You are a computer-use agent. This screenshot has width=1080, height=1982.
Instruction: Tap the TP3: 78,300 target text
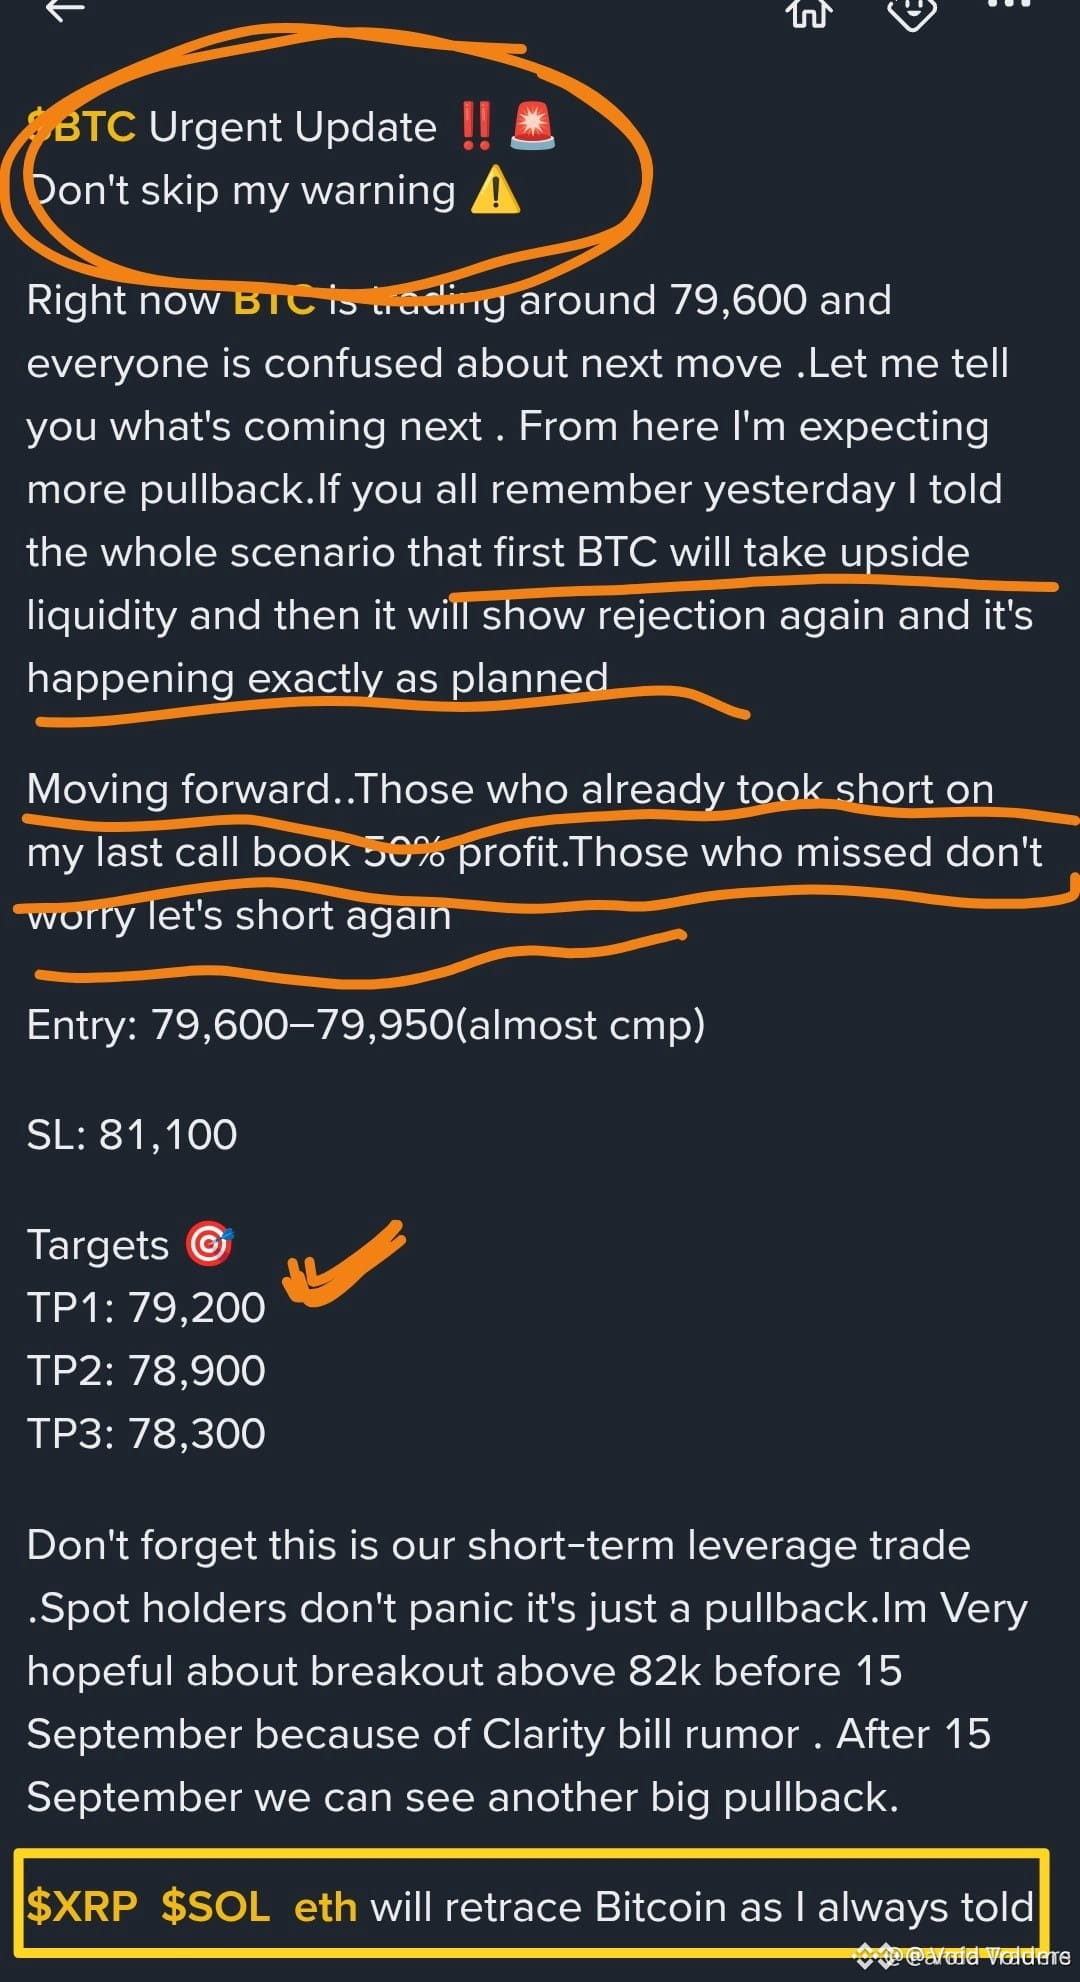point(146,1434)
